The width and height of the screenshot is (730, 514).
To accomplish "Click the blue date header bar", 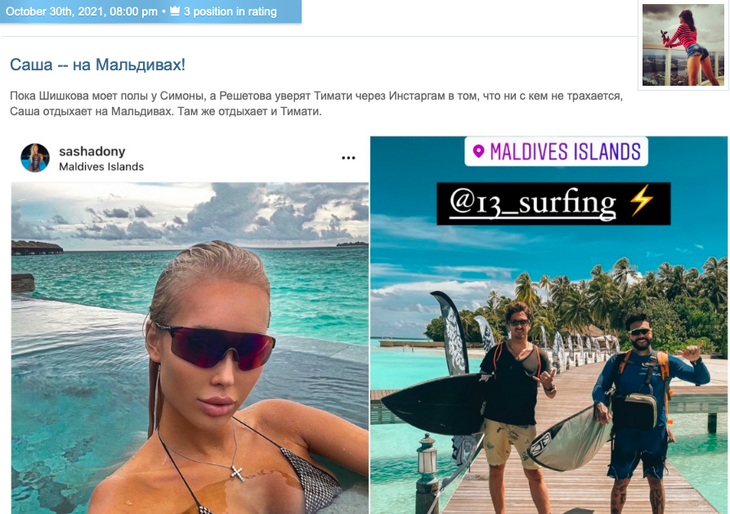I will tap(150, 11).
